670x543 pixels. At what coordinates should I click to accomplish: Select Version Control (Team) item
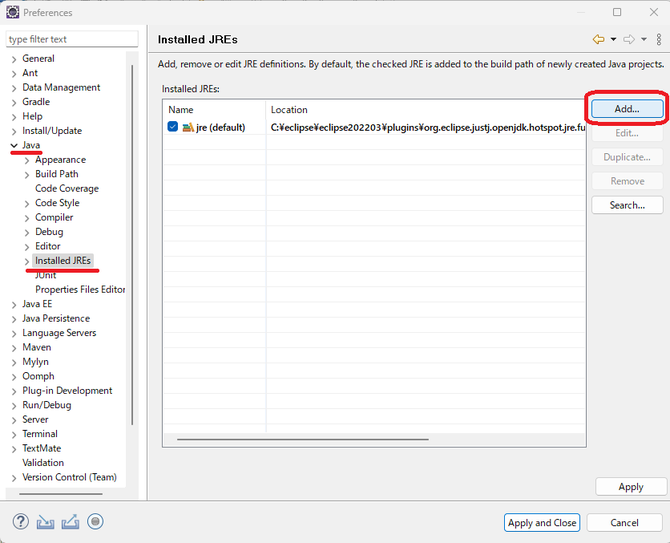(69, 477)
